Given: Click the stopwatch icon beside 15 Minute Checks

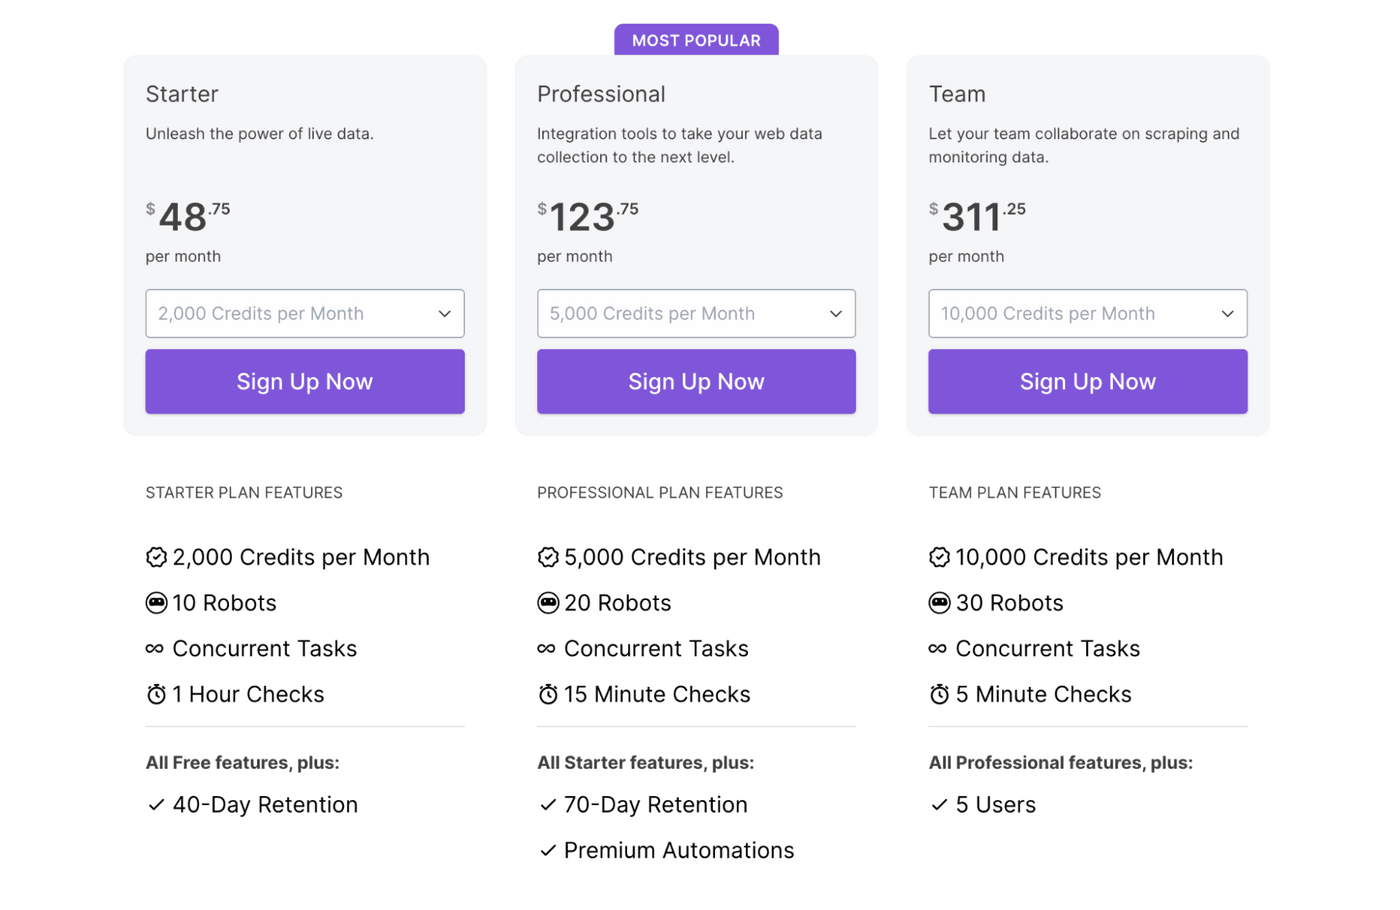Looking at the screenshot, I should 547,694.
